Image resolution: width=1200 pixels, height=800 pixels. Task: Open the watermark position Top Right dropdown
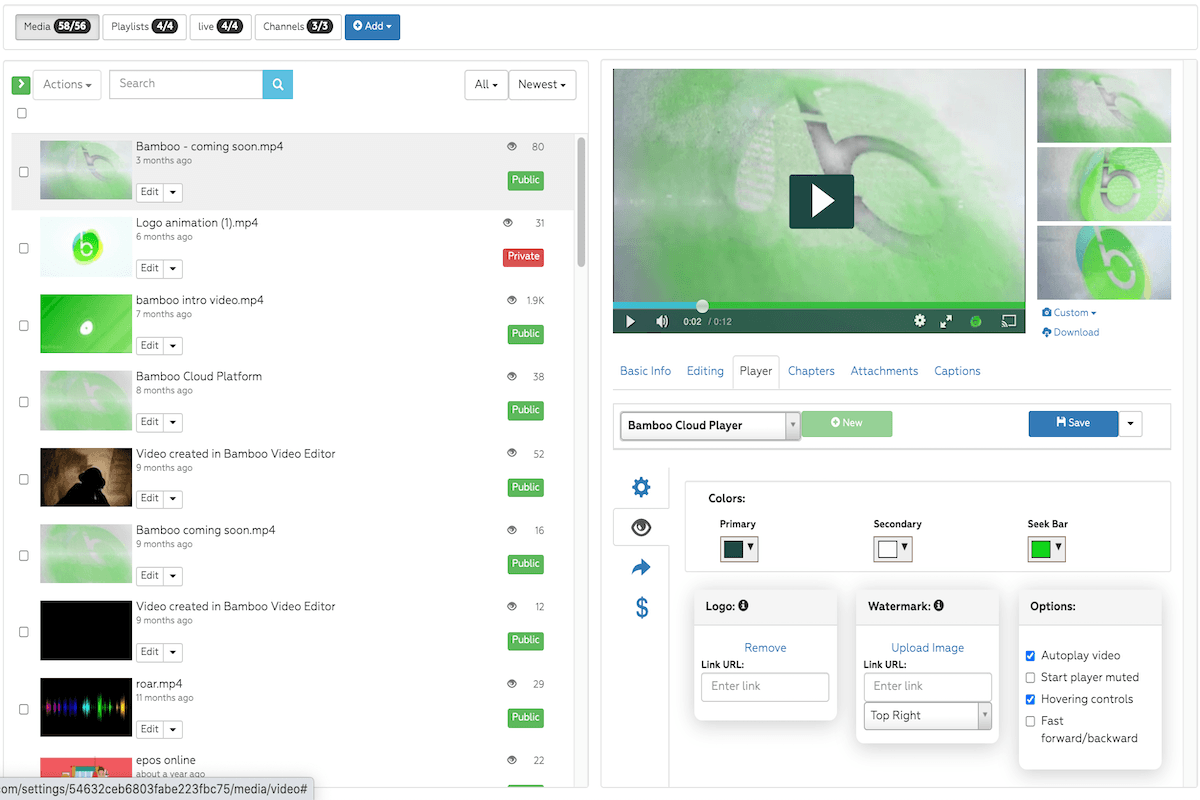pos(927,715)
